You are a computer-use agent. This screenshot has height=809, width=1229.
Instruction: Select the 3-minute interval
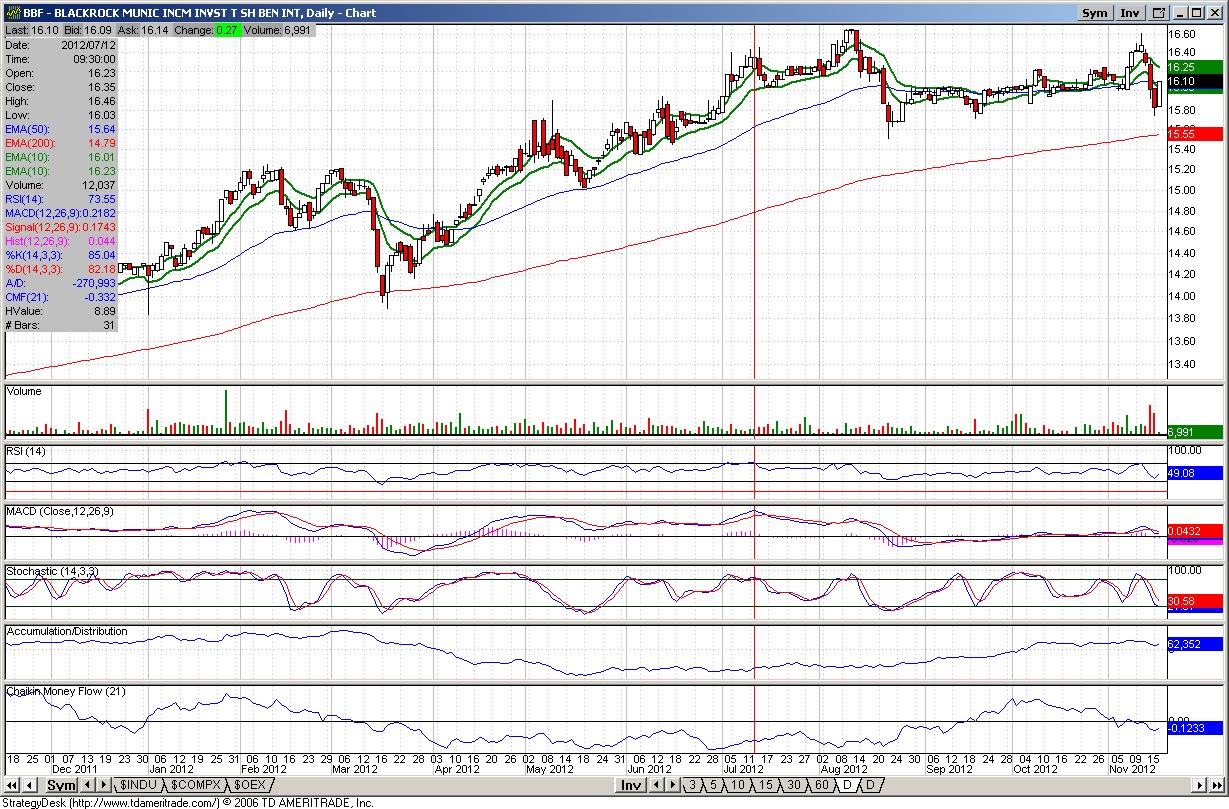[692, 785]
